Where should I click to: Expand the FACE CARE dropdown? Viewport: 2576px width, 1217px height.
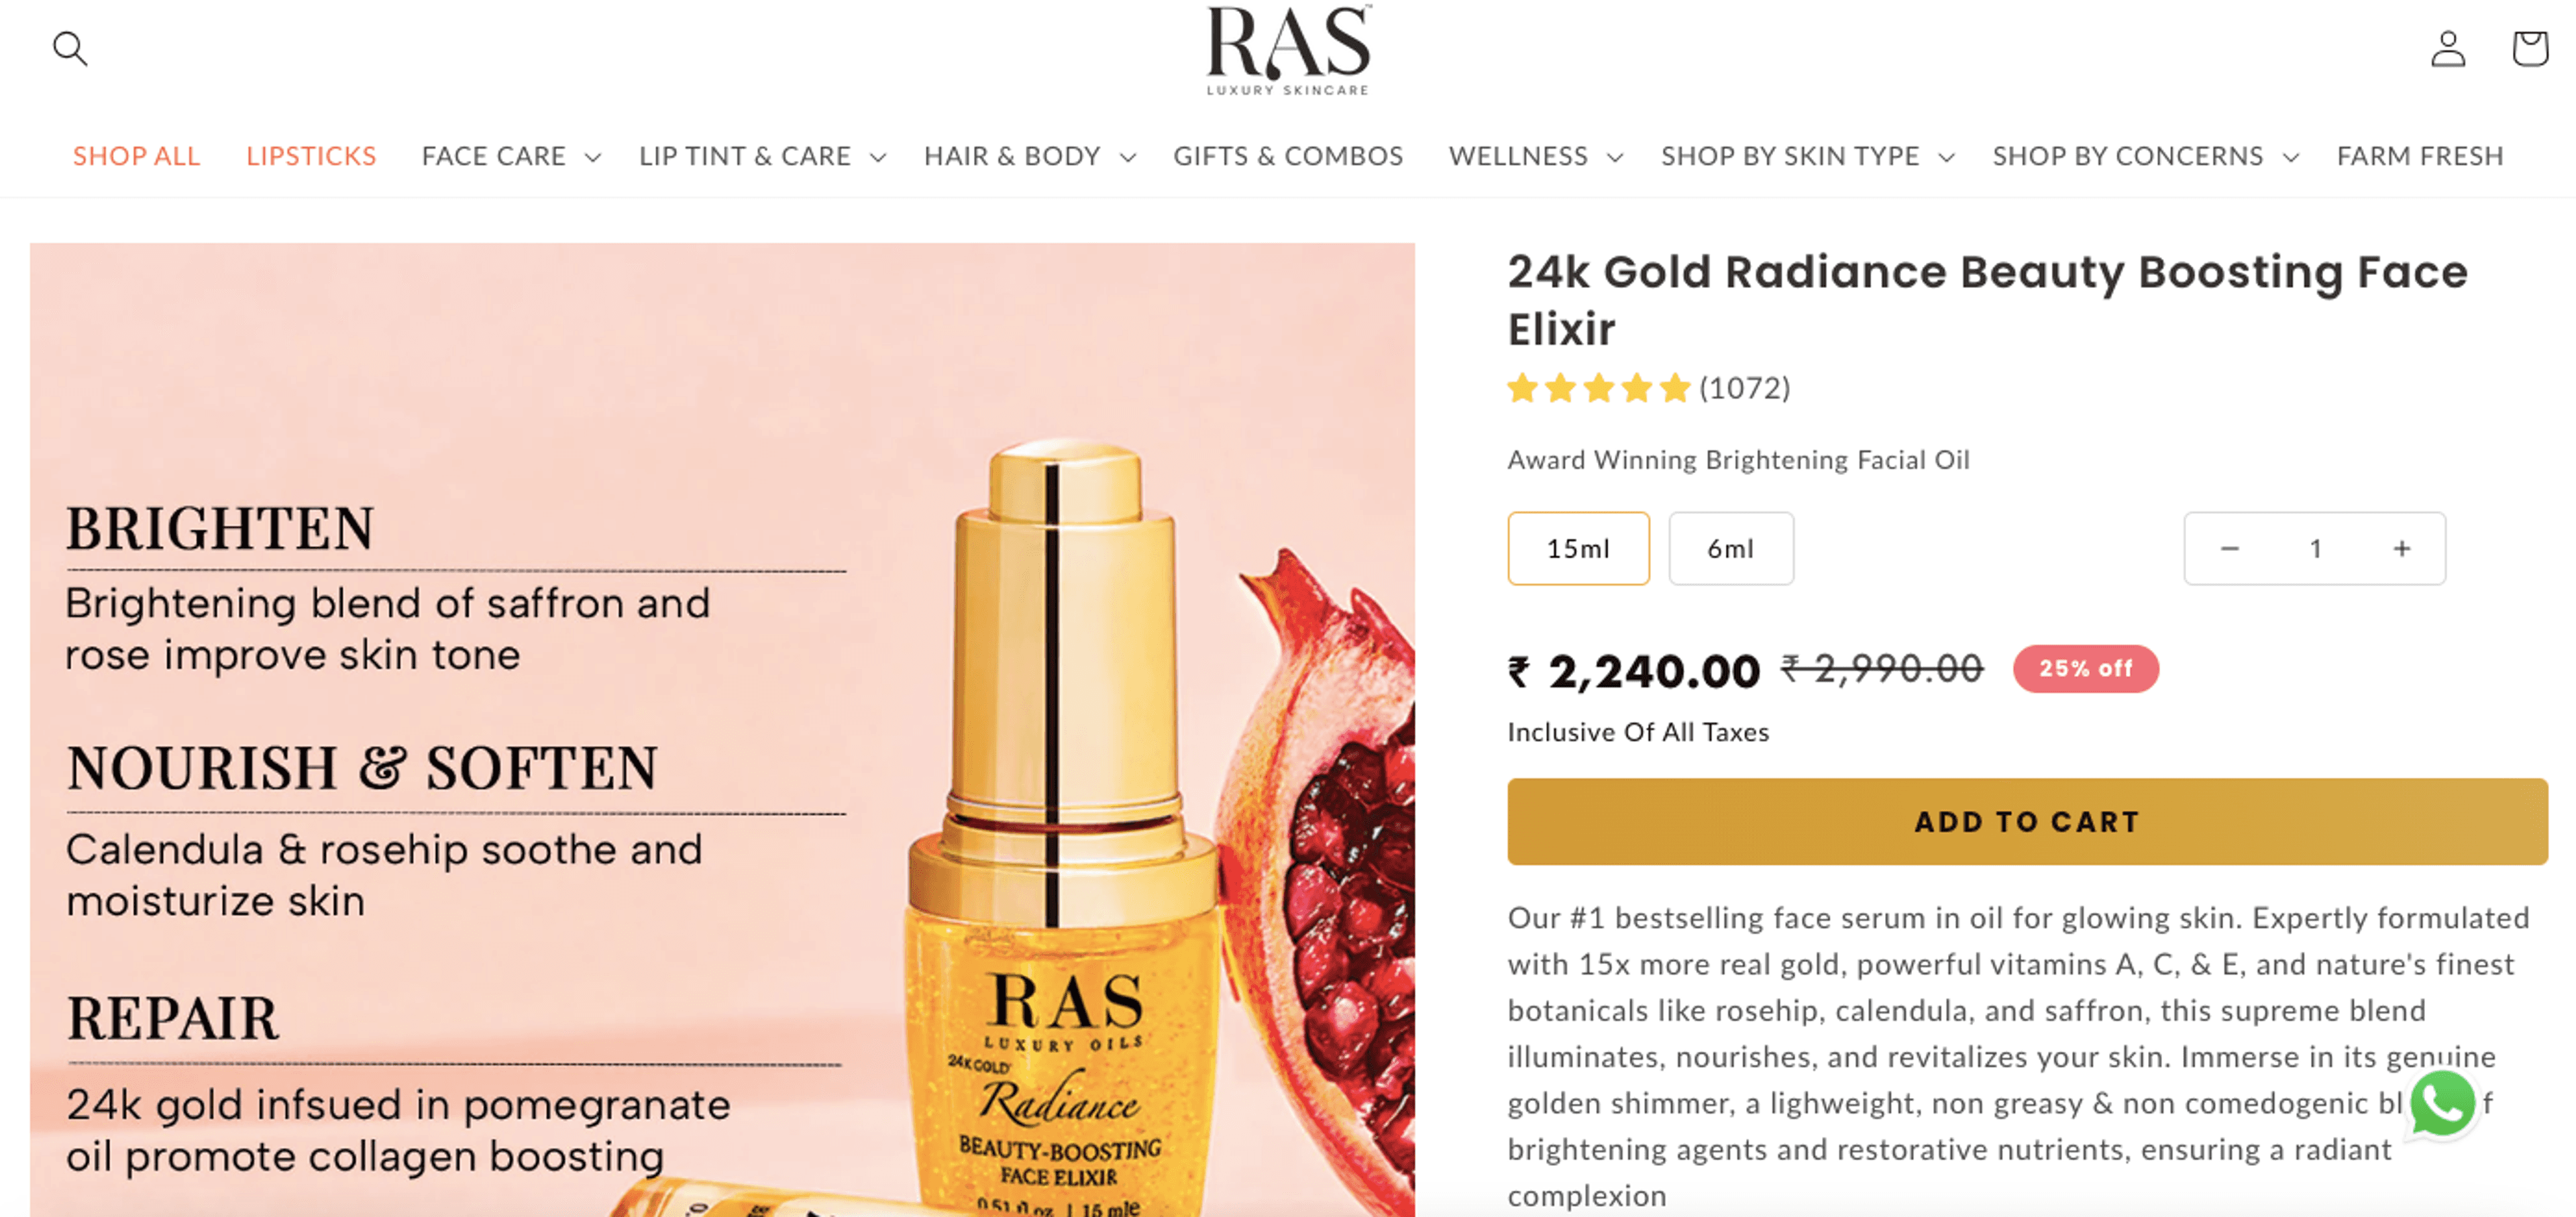coord(511,157)
